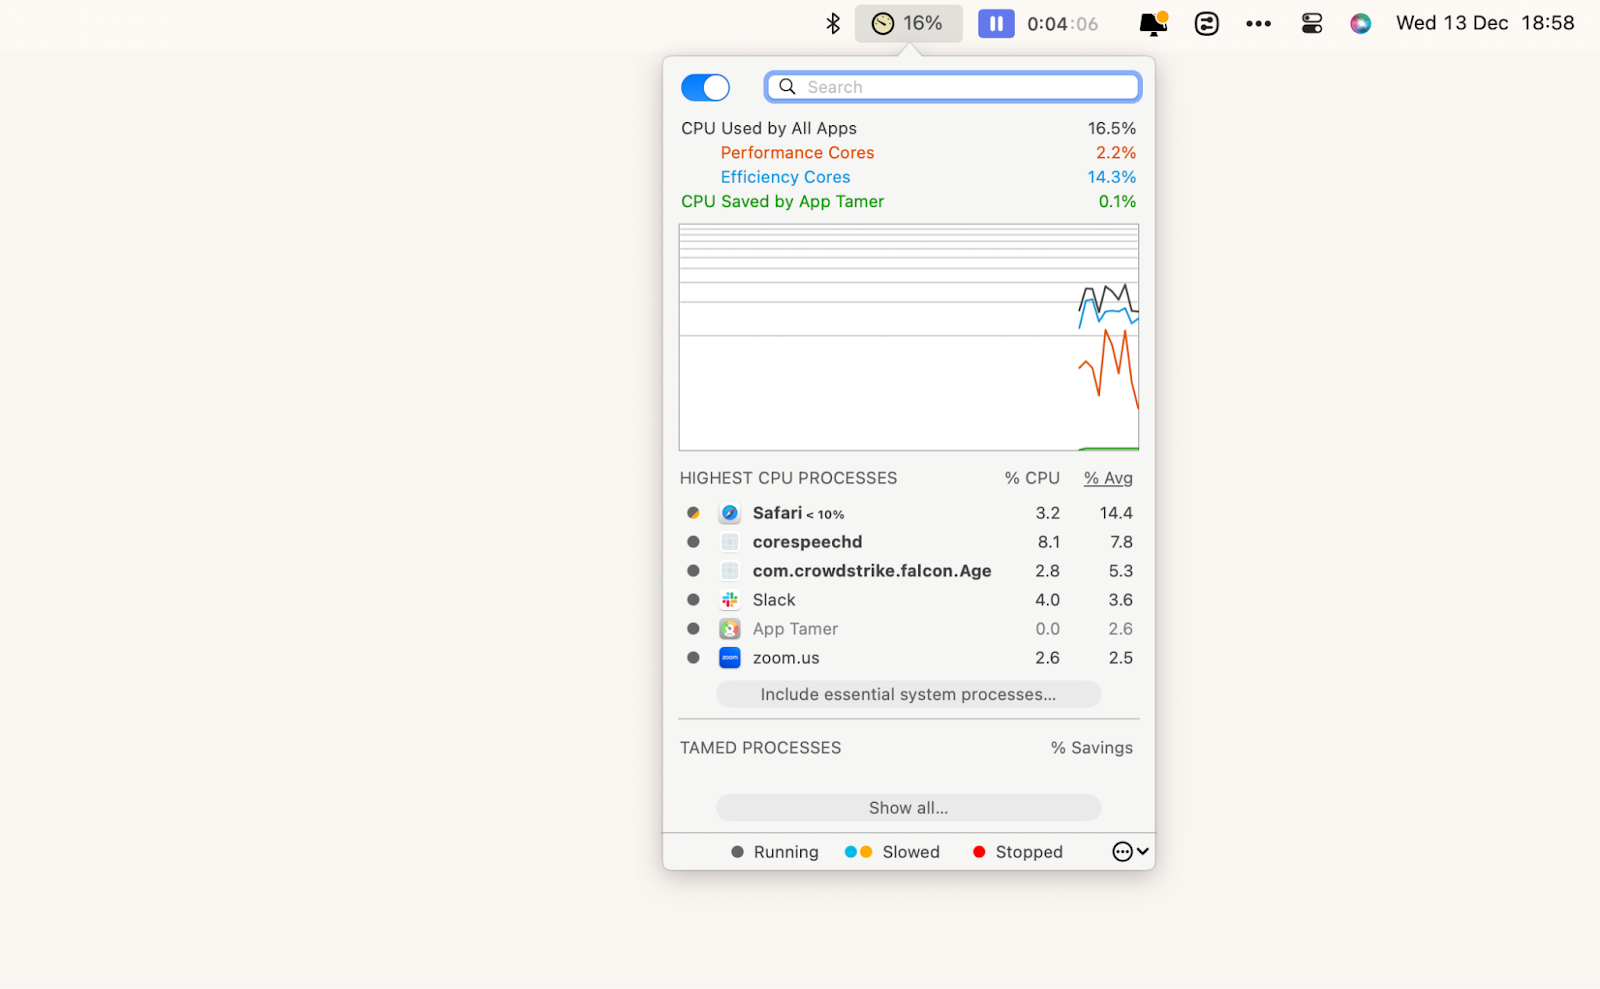Click the zoom.us icon in the process list

(729, 657)
